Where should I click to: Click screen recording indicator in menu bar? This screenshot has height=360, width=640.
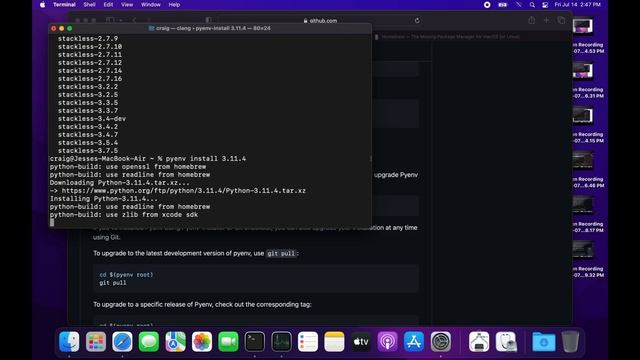[x=487, y=4]
